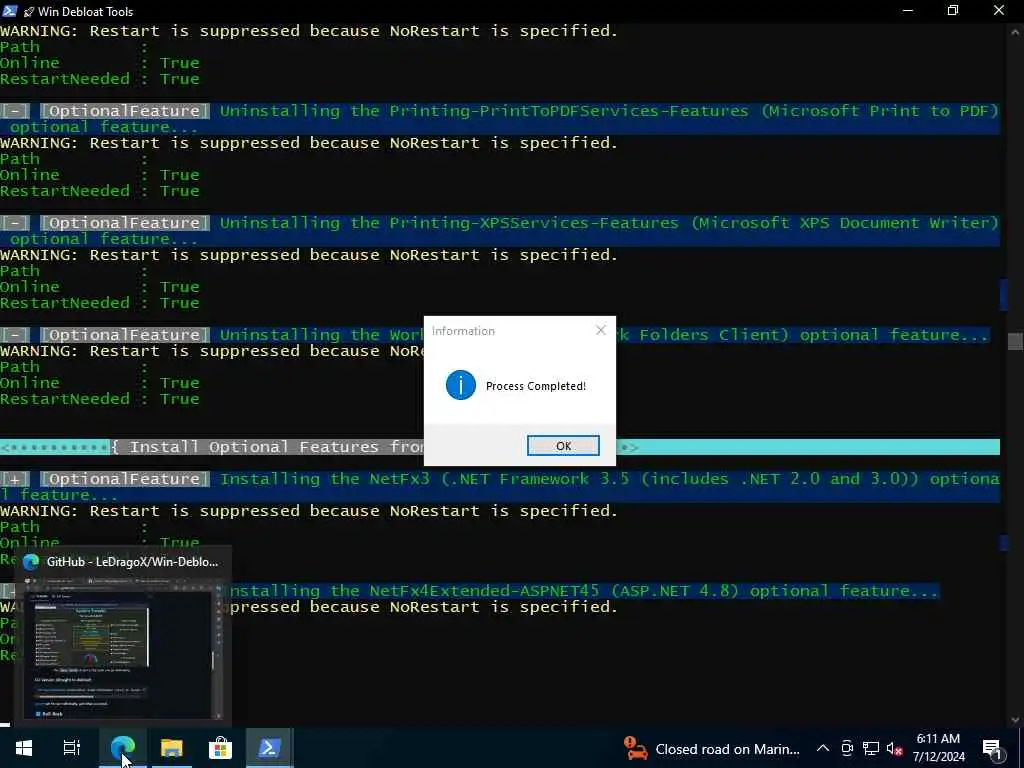Close the Information dialog with its X
The width and height of the screenshot is (1024, 768).
[601, 330]
